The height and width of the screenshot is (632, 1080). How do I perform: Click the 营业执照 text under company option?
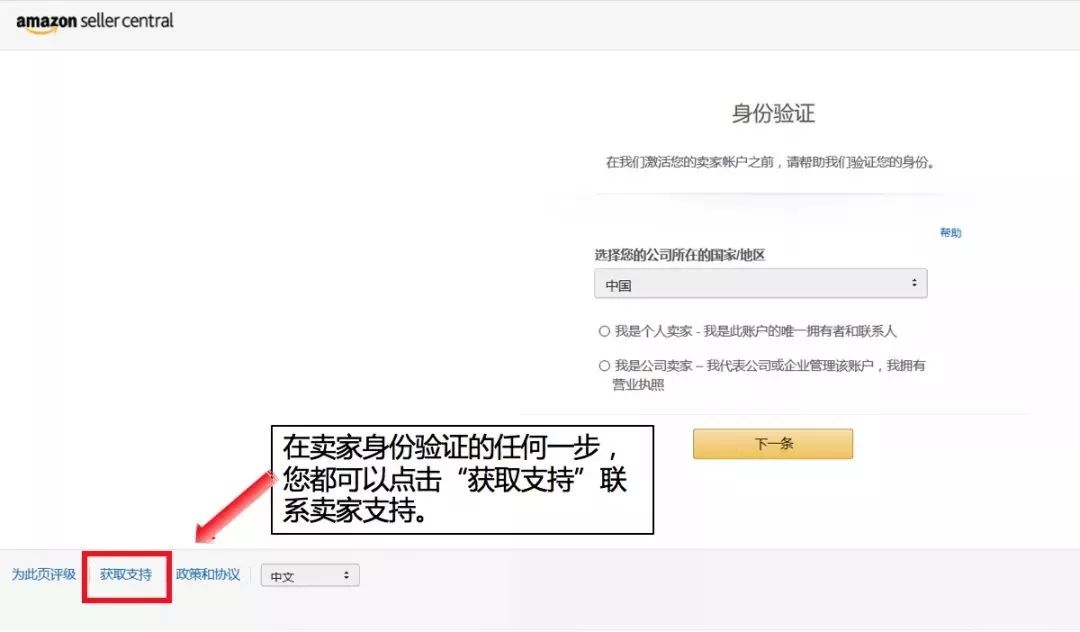638,384
